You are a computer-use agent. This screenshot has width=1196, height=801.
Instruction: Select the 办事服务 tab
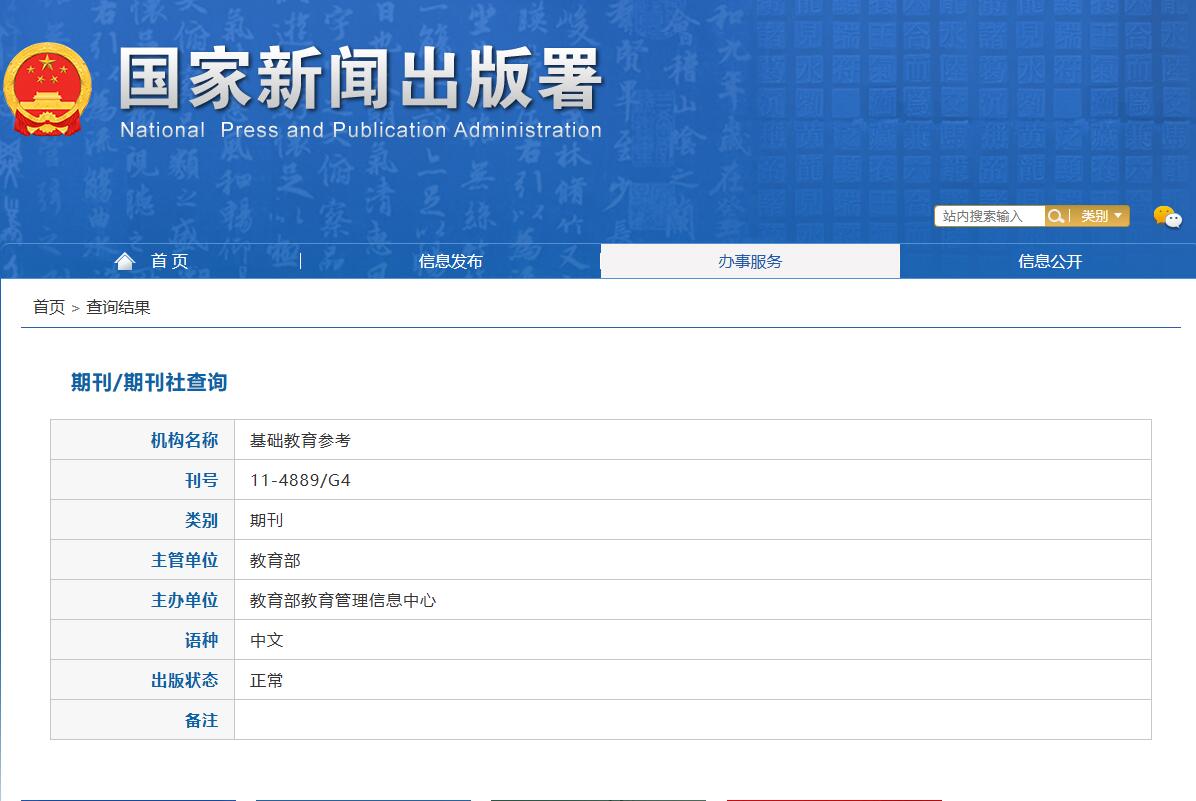click(749, 260)
